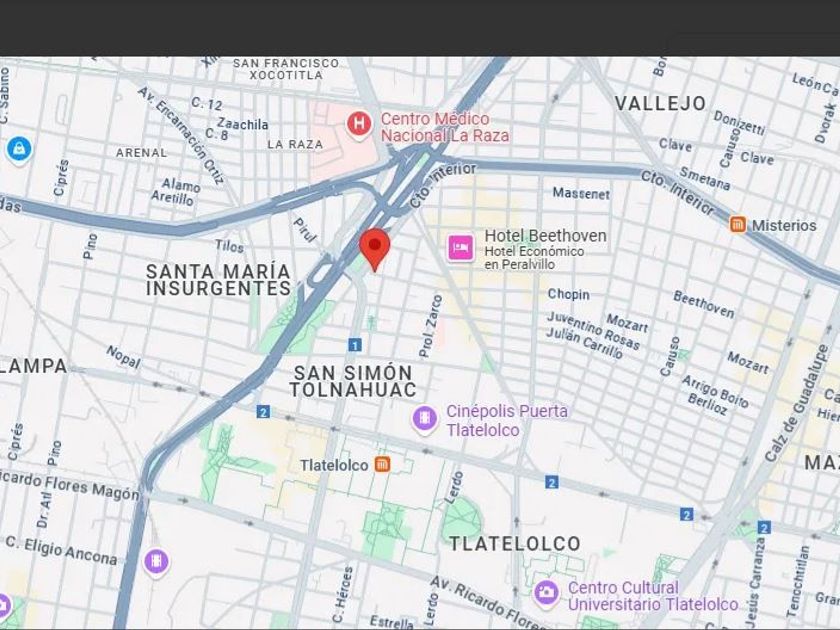This screenshot has height=630, width=840.
Task: Click the hospital icon for Centro Médico La Raza
Action: (359, 125)
